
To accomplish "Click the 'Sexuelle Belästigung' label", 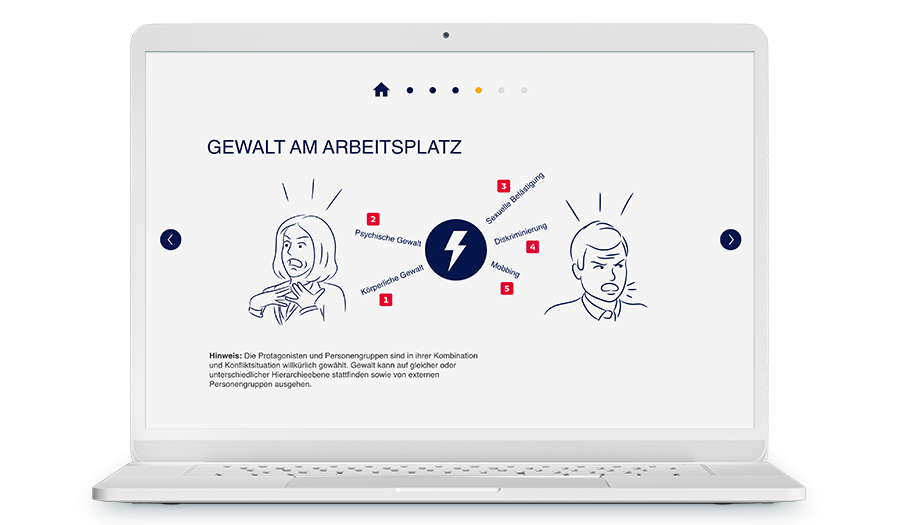I will 515,198.
